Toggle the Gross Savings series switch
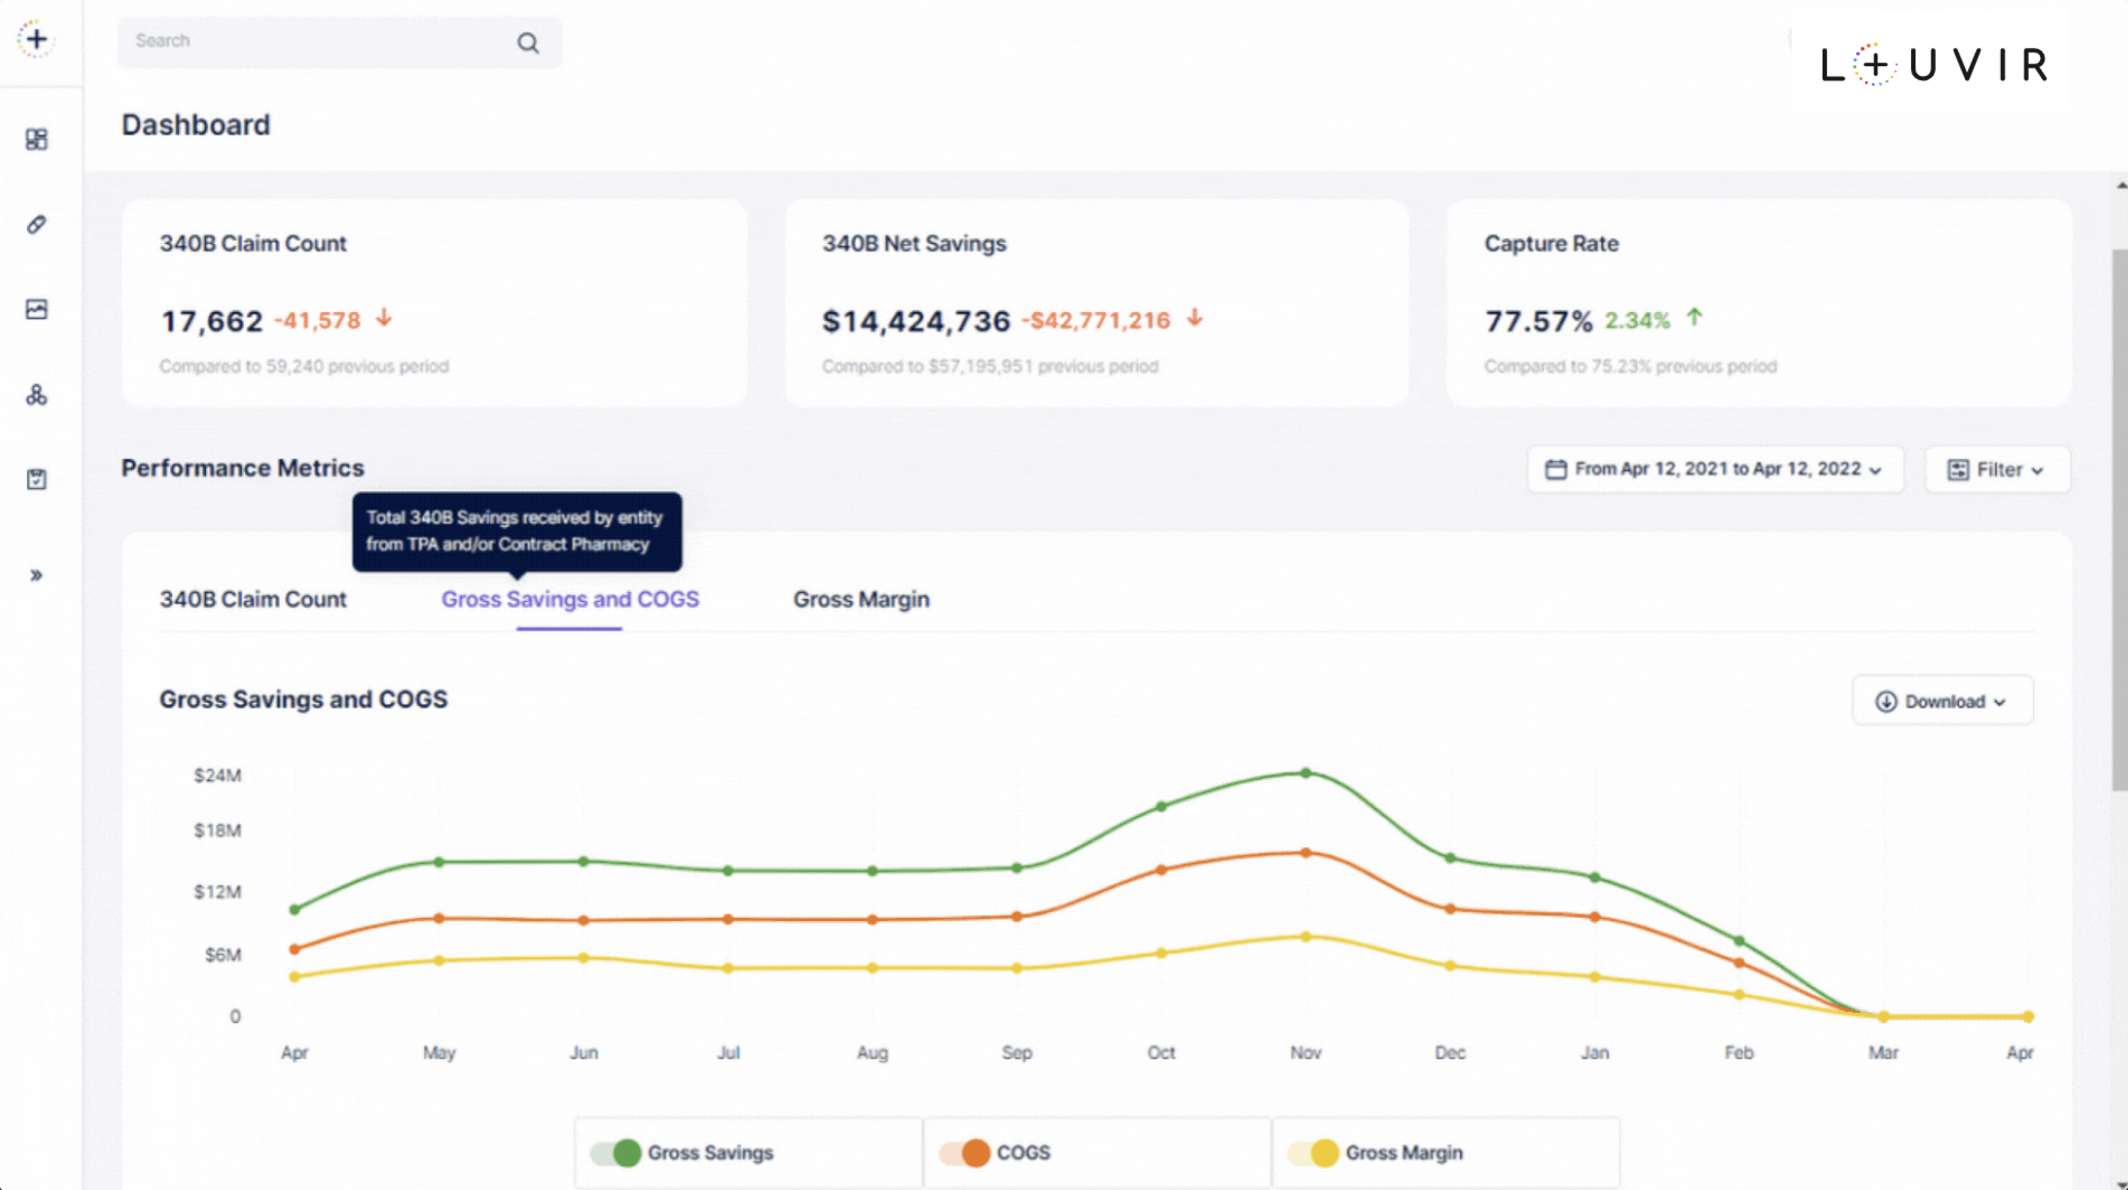 pos(616,1153)
